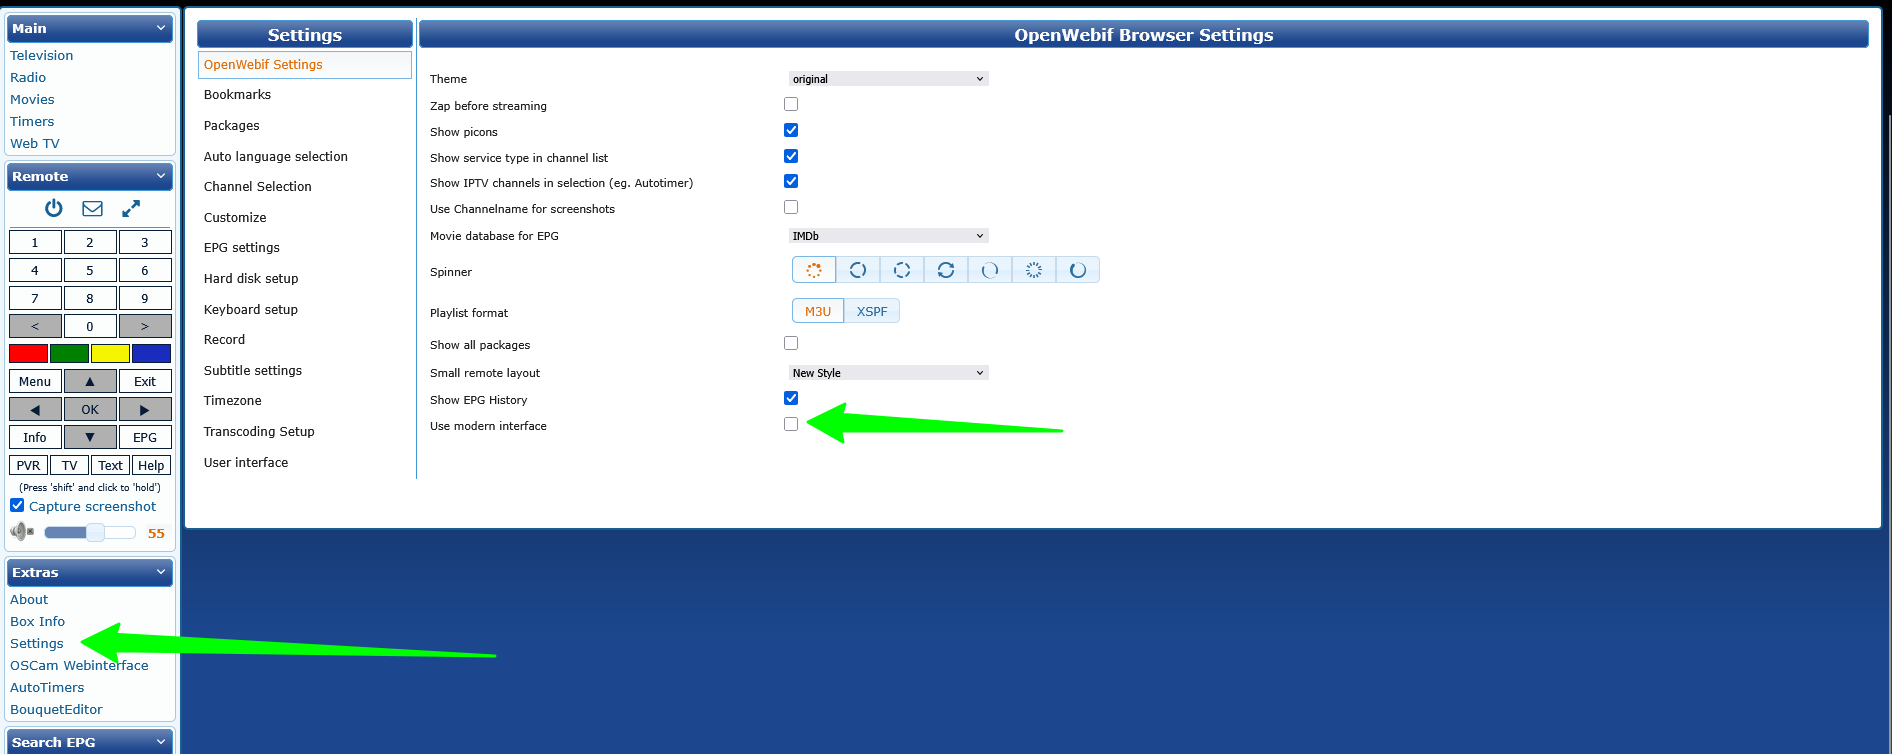Uncheck the Capture screenshot checkbox
Viewport: 1892px width, 754px height.
point(17,506)
